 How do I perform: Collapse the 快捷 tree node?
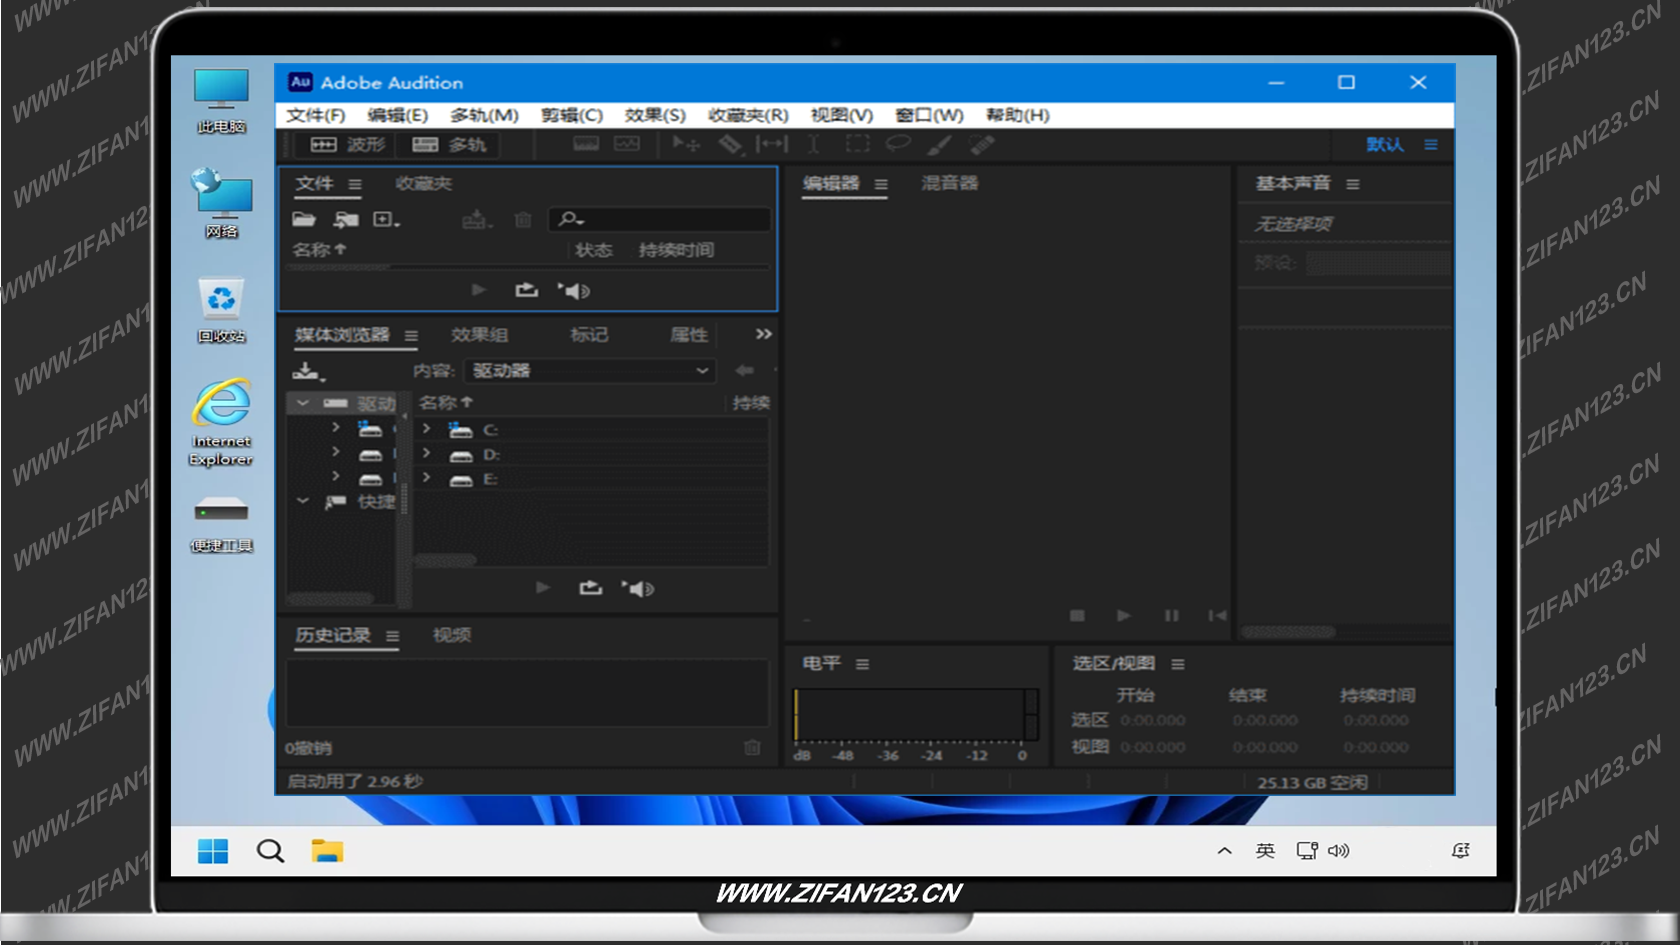[x=302, y=501]
